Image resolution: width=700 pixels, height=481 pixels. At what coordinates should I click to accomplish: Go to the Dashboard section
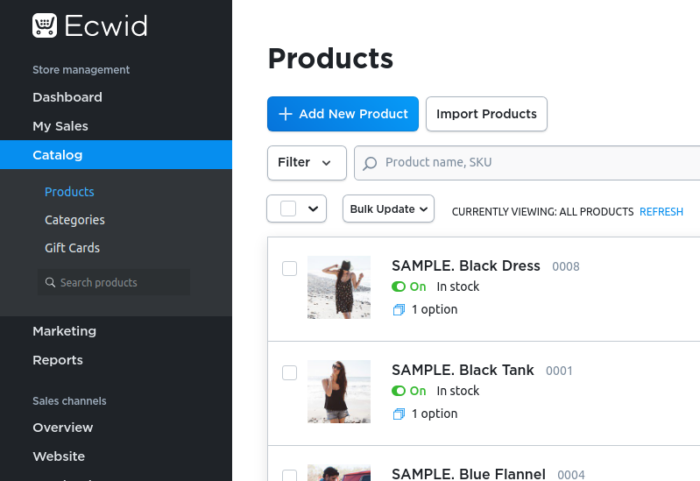67,97
